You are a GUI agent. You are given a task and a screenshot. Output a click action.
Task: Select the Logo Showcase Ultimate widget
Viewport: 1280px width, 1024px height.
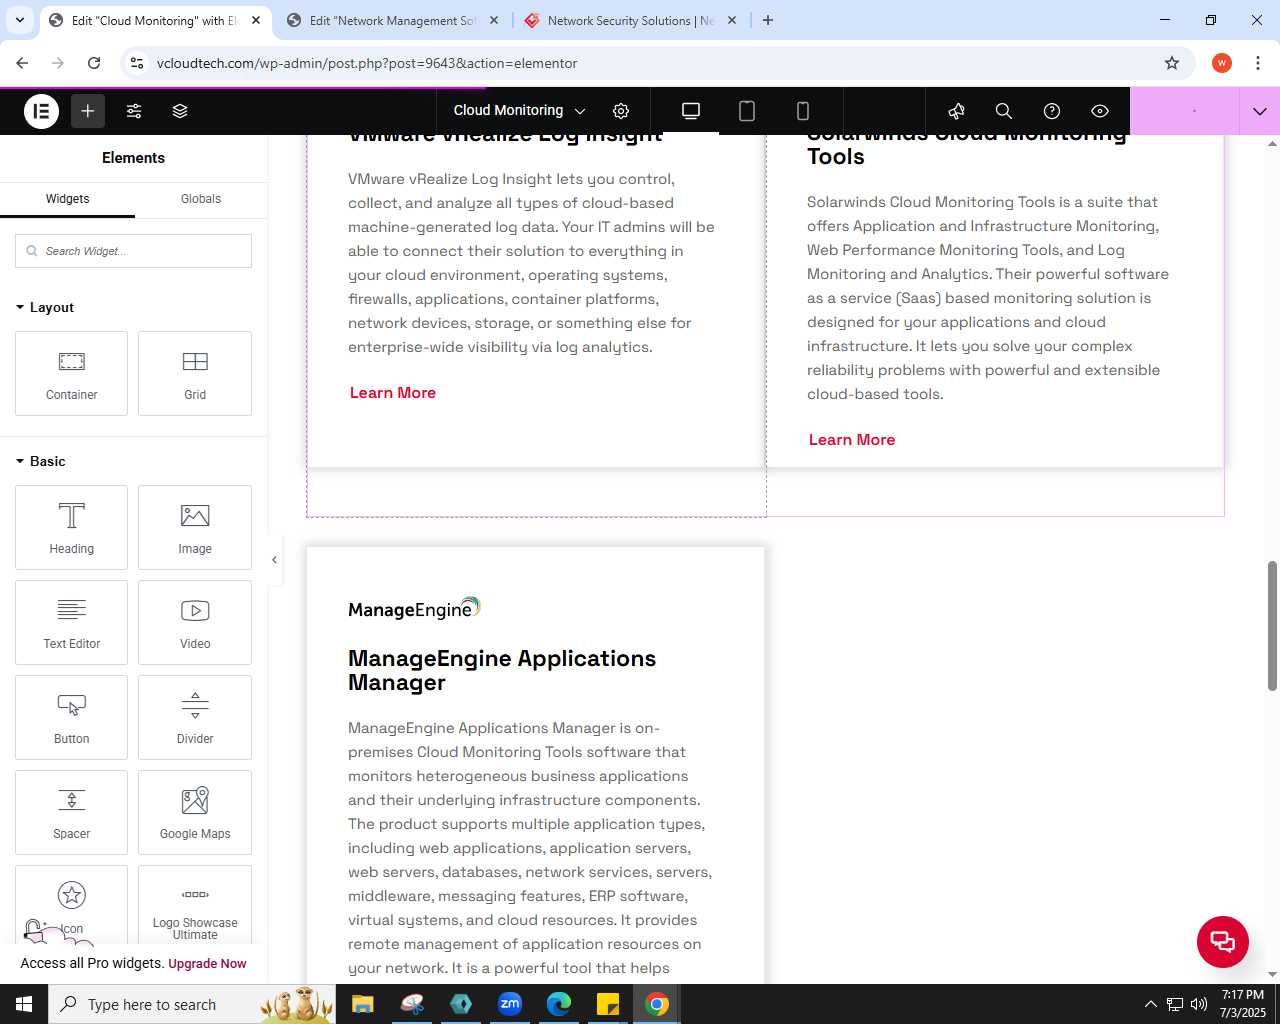[195, 905]
